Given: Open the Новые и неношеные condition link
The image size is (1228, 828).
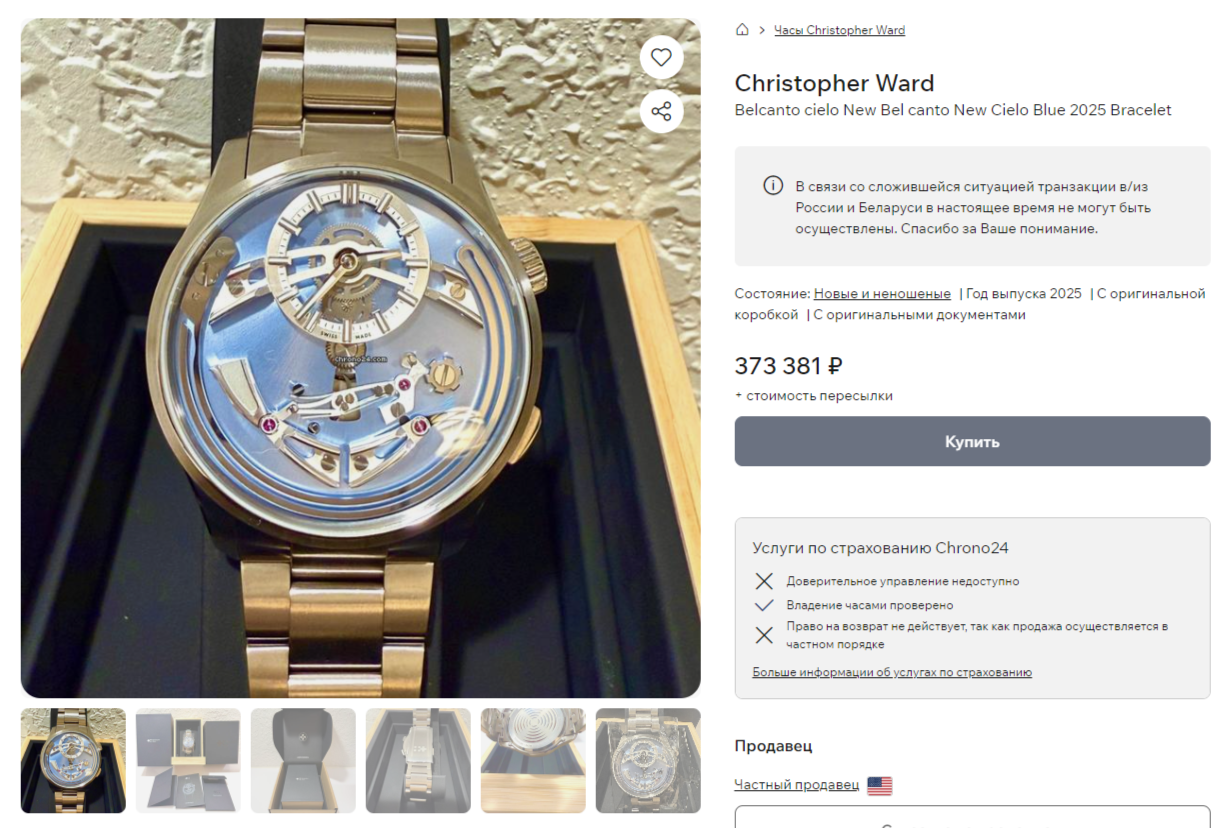Looking at the screenshot, I should (882, 294).
